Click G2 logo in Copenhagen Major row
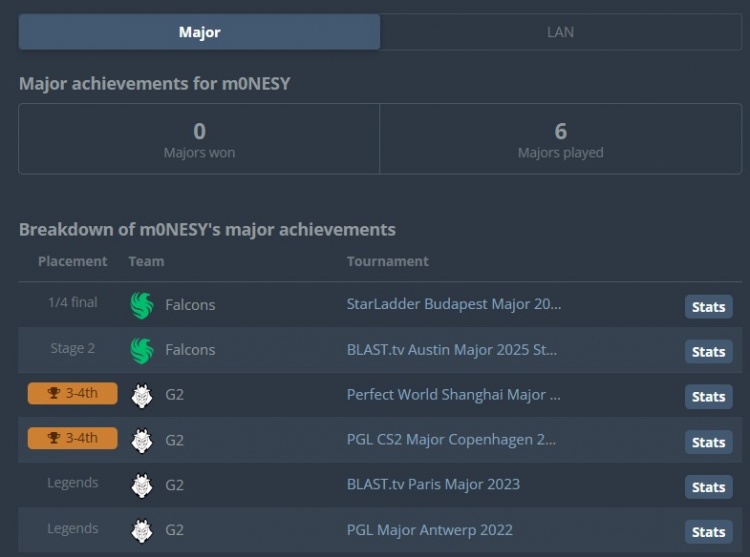The height and width of the screenshot is (557, 750). 142,440
